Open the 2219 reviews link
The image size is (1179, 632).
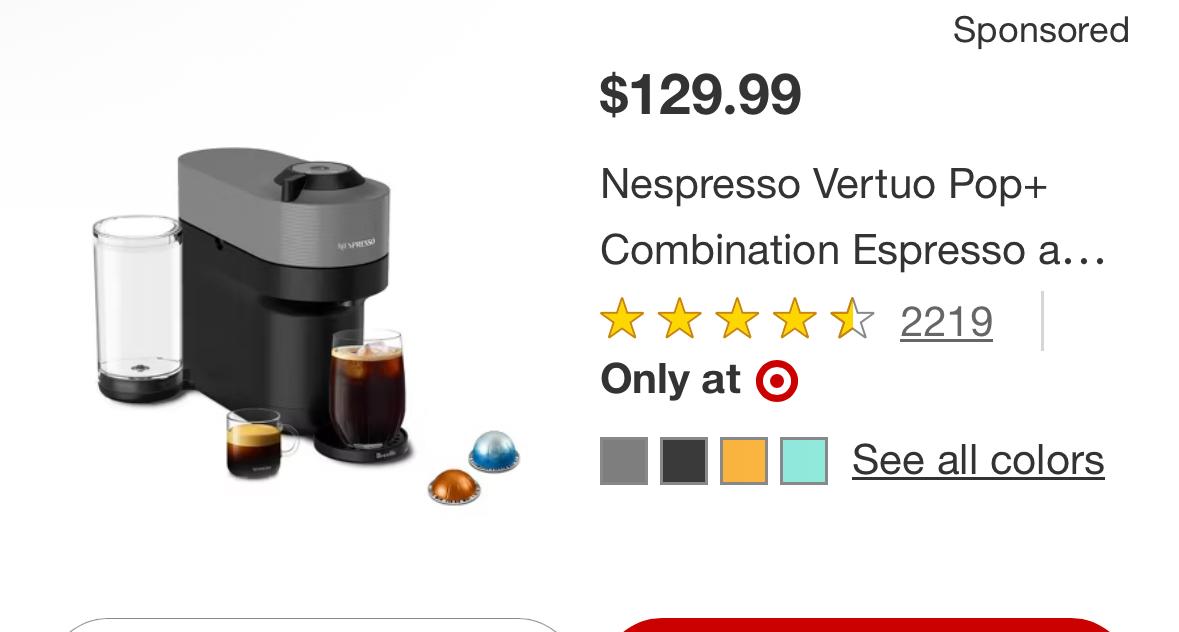pyautogui.click(x=946, y=322)
